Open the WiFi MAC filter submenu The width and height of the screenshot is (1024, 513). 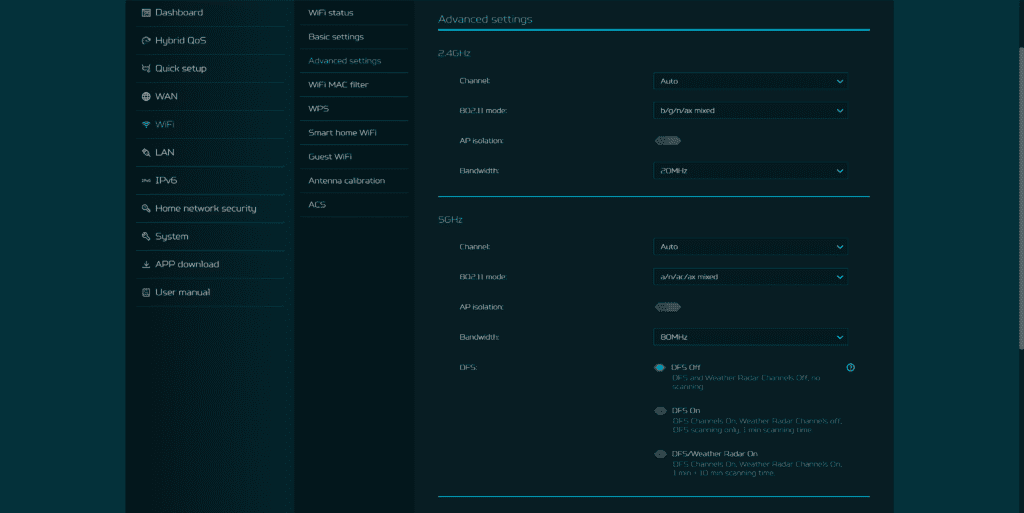point(338,85)
